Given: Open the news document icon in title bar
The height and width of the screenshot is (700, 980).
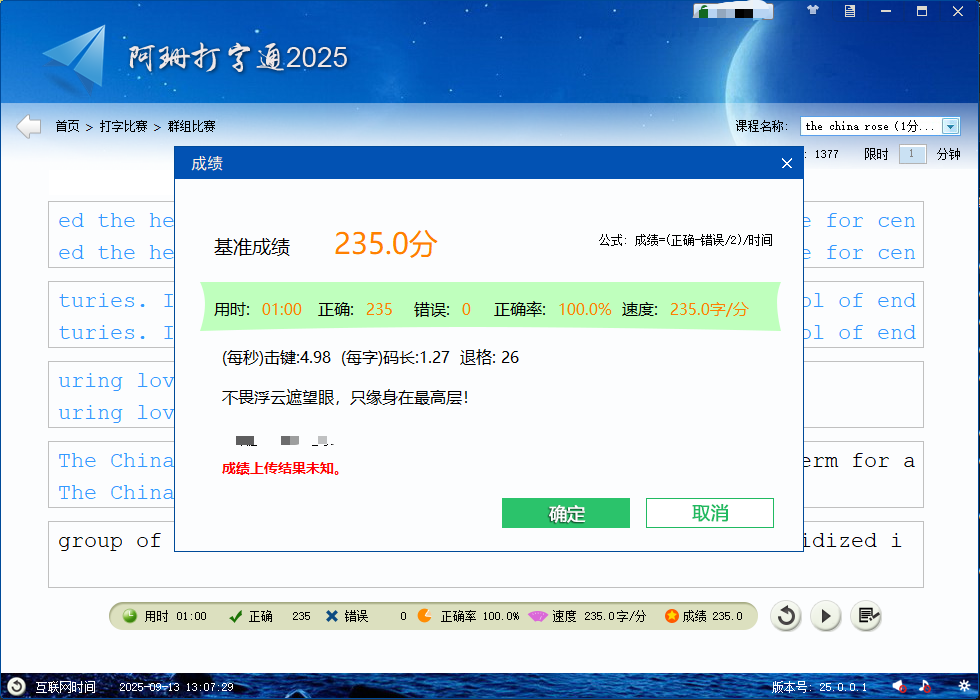Looking at the screenshot, I should (x=851, y=11).
